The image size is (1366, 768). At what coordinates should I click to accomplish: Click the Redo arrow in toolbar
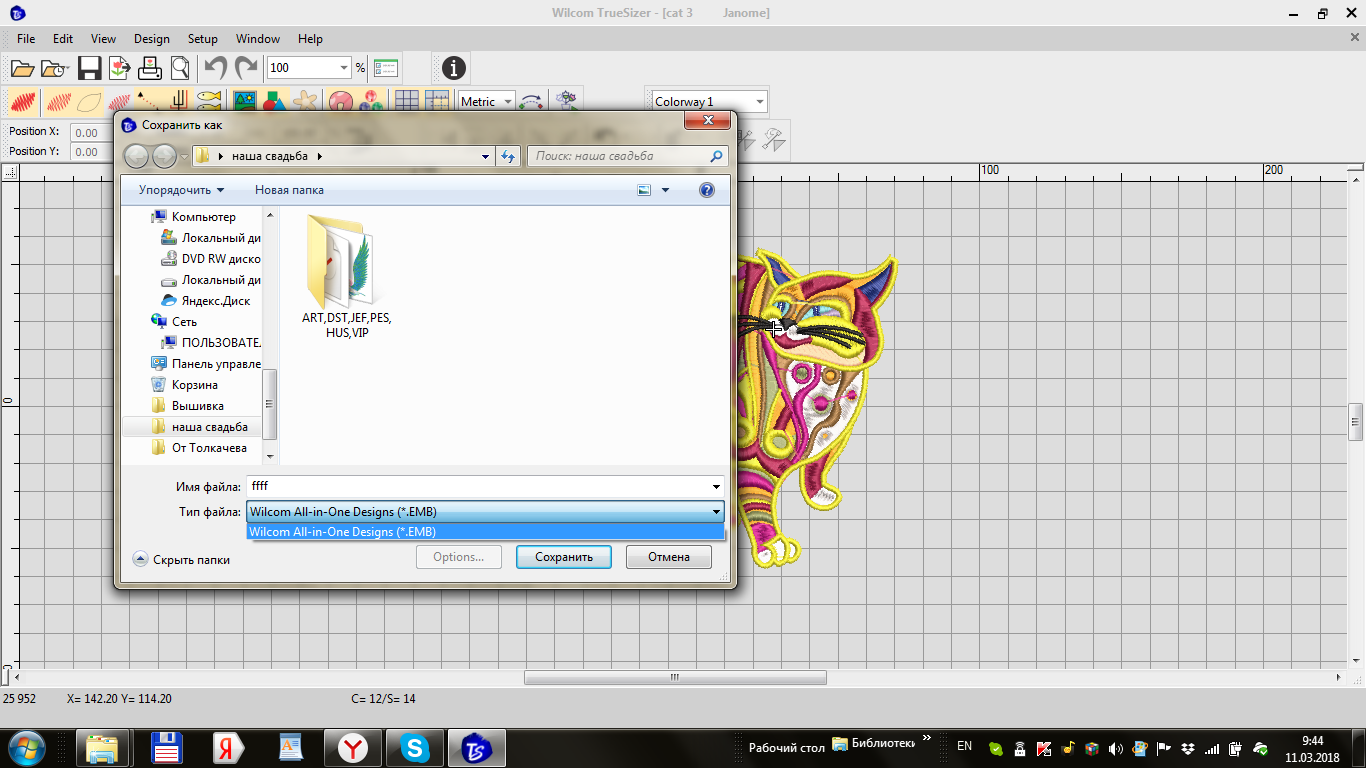[245, 68]
